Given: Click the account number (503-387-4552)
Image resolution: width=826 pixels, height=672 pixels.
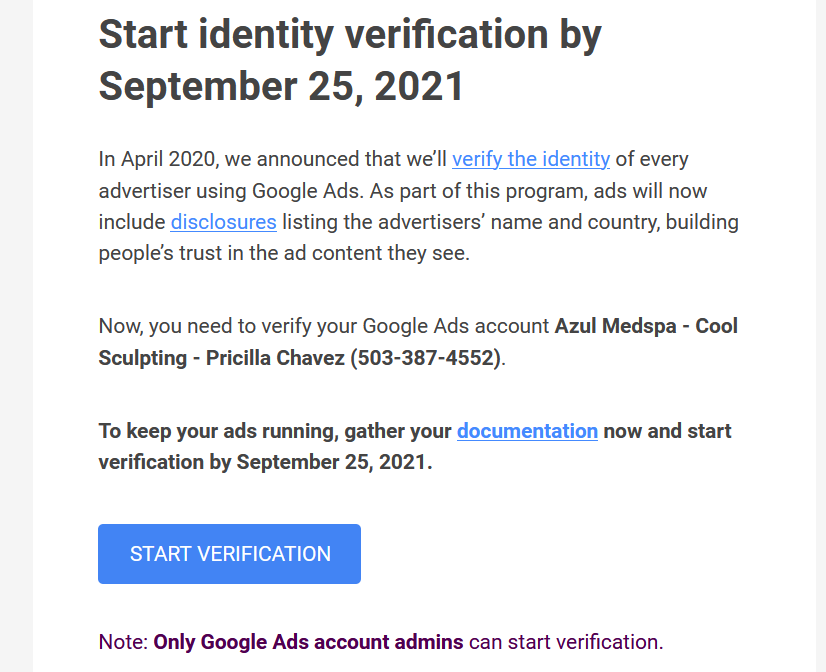Looking at the screenshot, I should tap(426, 358).
